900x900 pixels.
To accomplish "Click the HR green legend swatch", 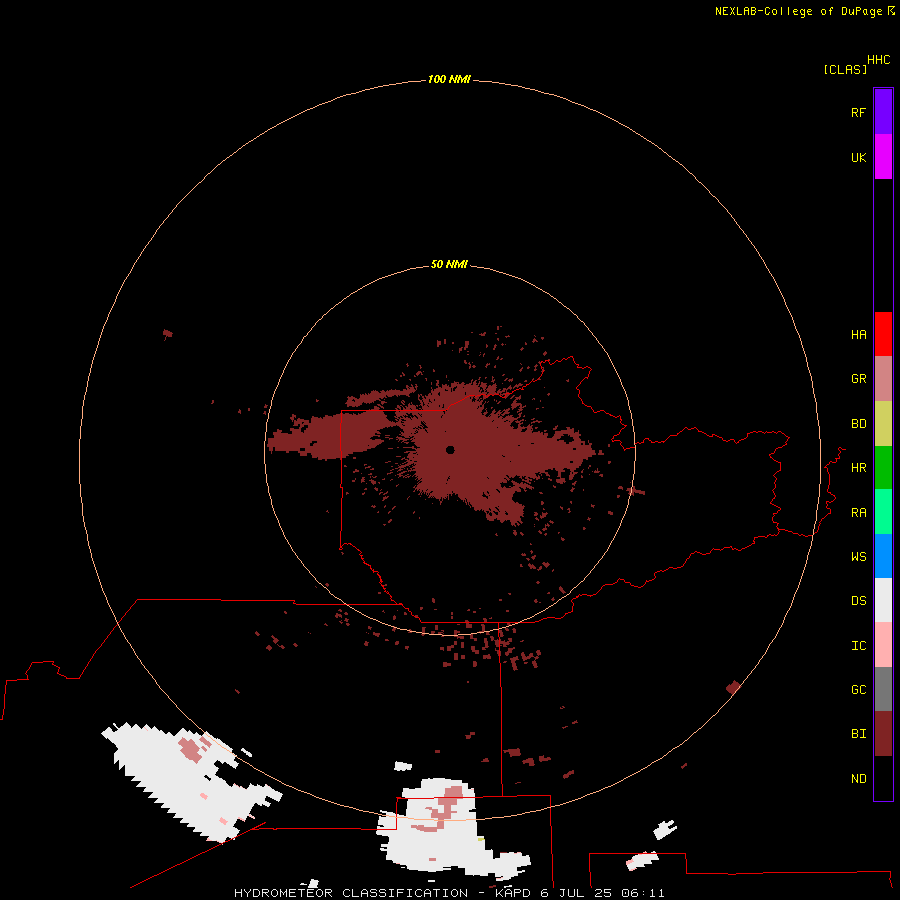I will tap(883, 468).
